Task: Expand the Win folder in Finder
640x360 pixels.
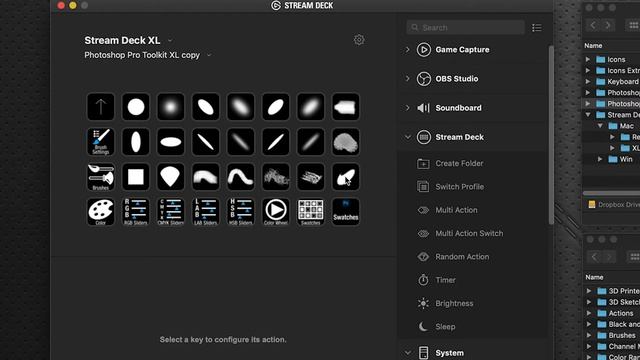Action: (x=600, y=159)
